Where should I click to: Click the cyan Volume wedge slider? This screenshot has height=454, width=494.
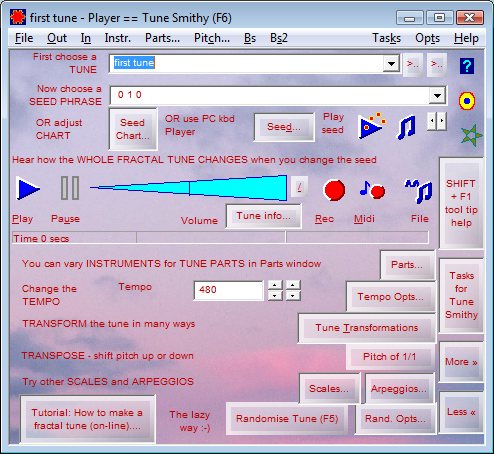click(x=189, y=188)
